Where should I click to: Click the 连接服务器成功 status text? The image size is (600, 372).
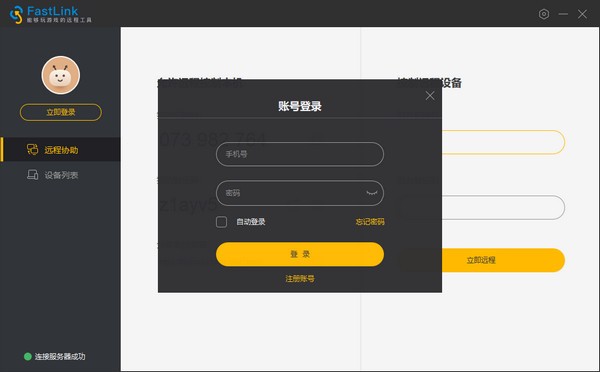click(60, 357)
